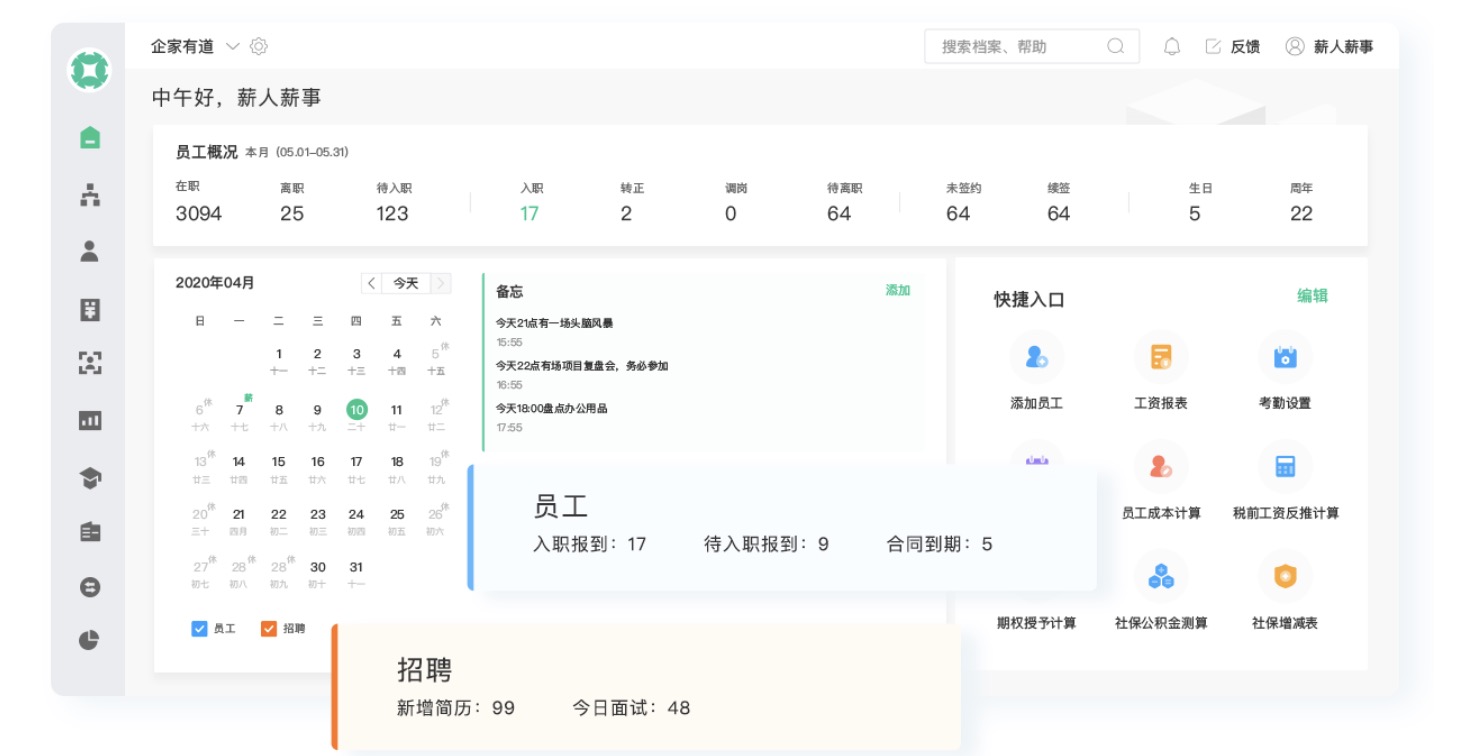The height and width of the screenshot is (756, 1462).
Task: Click the 续签 64 stat
Action: [1058, 203]
